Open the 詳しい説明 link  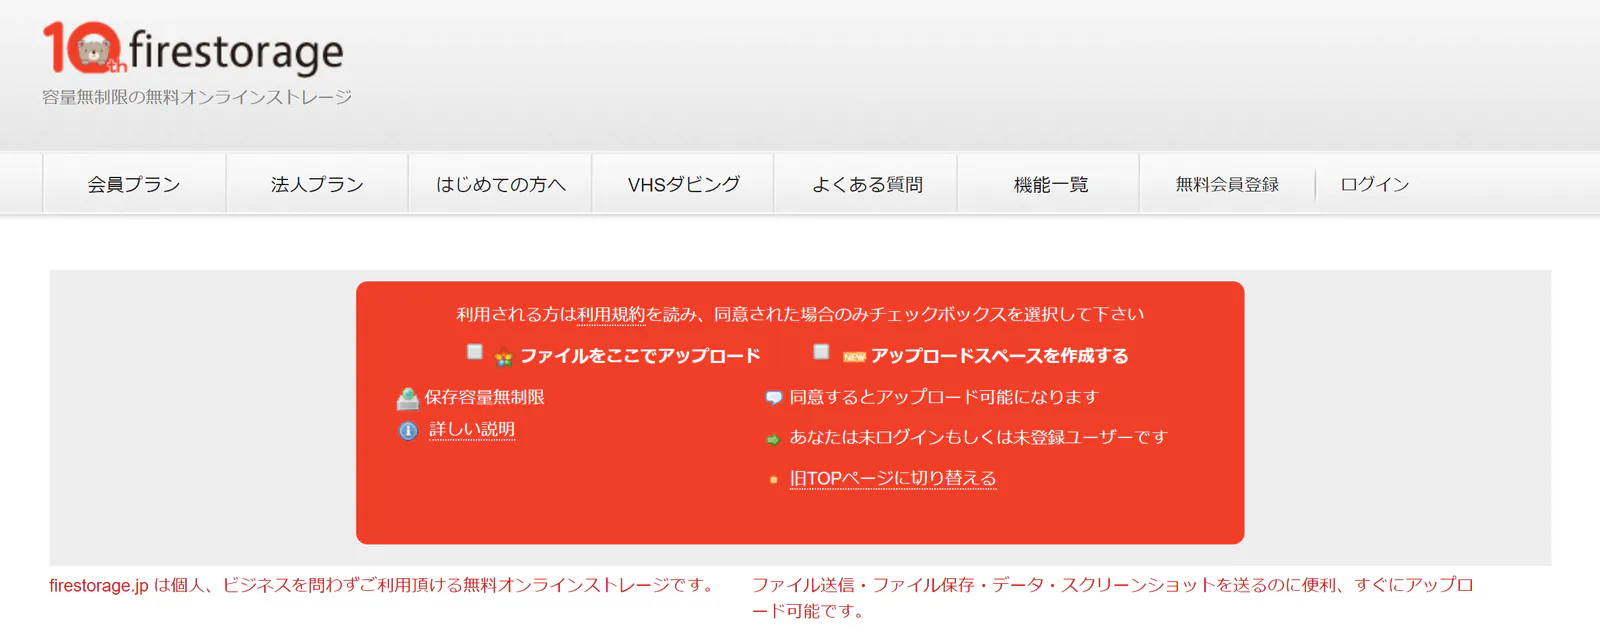point(472,429)
